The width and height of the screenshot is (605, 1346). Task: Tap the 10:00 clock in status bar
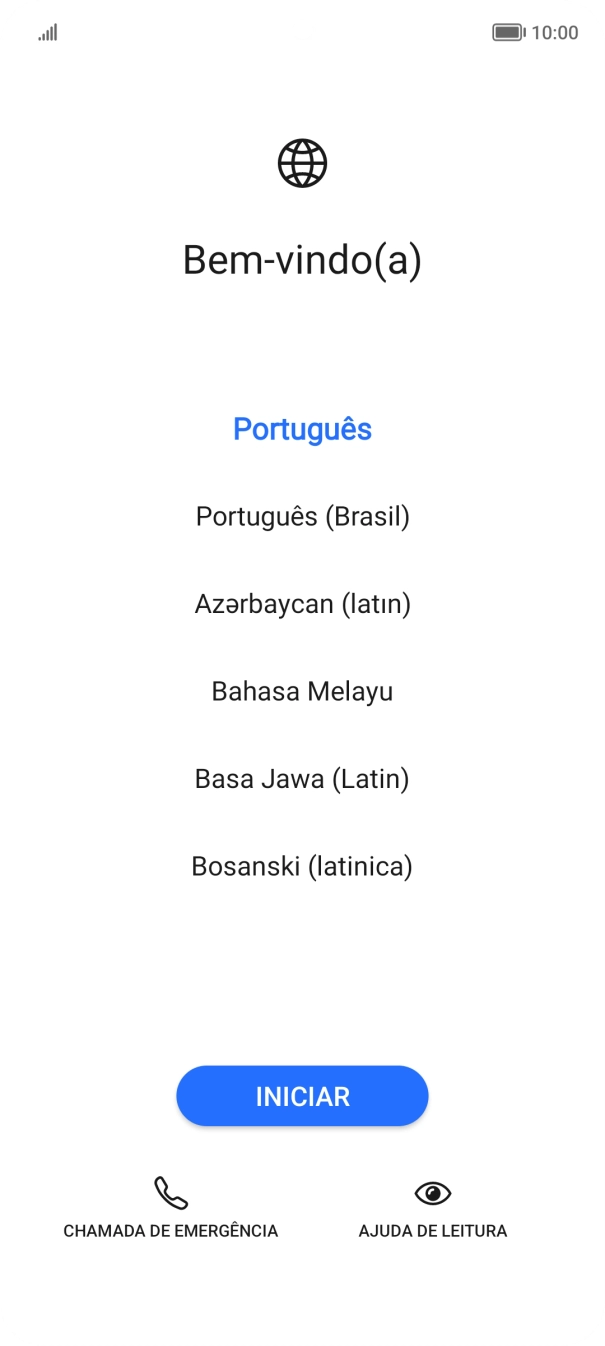[x=555, y=33]
